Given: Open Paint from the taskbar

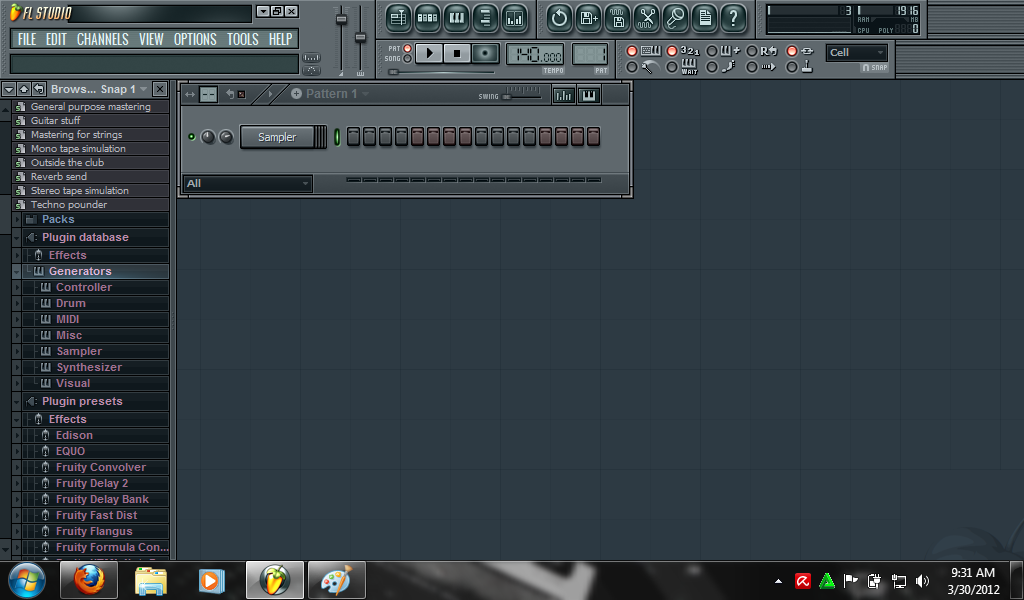Looking at the screenshot, I should (x=336, y=580).
